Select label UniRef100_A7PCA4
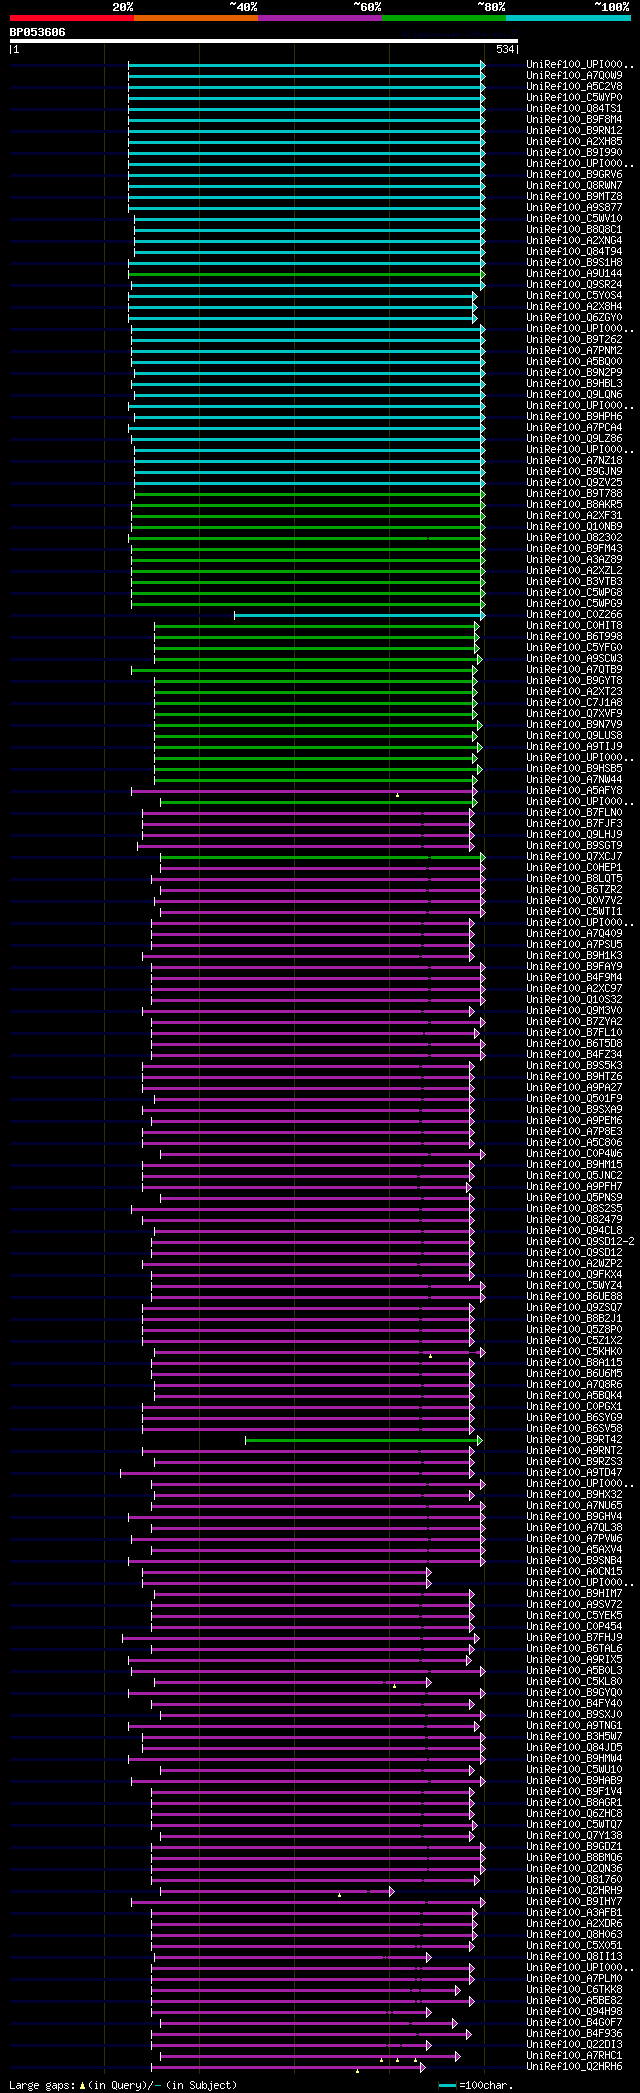The image size is (640, 2093). (x=574, y=427)
